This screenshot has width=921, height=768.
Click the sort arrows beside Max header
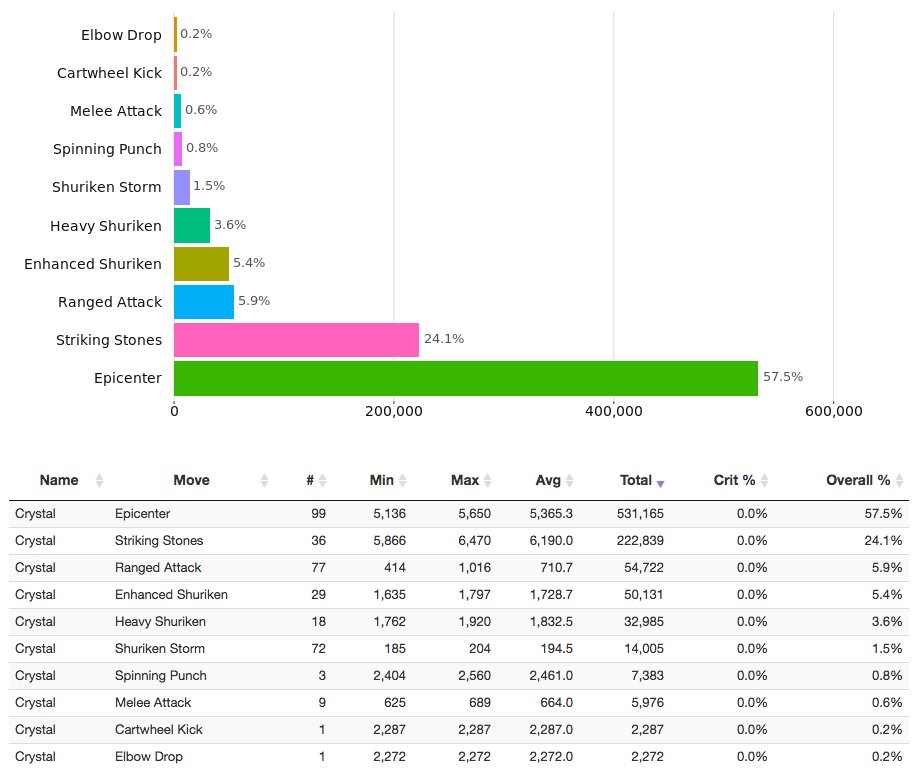click(487, 480)
